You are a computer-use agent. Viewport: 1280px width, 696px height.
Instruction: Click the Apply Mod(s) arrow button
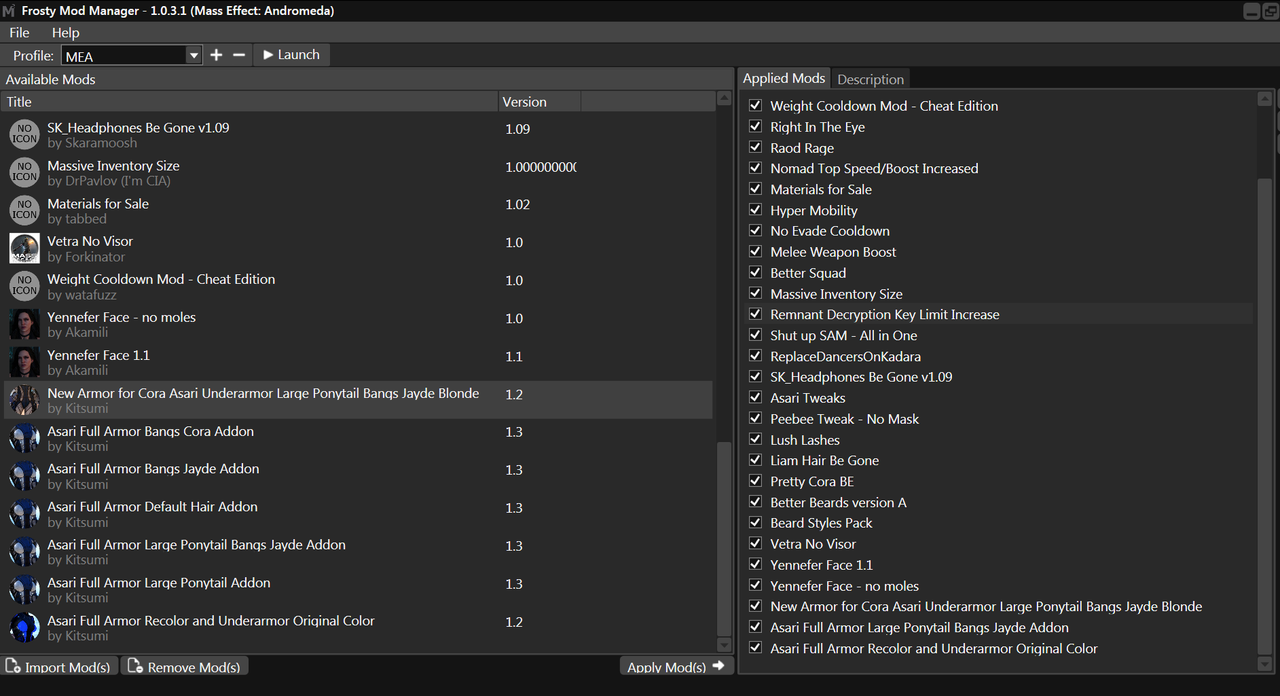tap(677, 666)
